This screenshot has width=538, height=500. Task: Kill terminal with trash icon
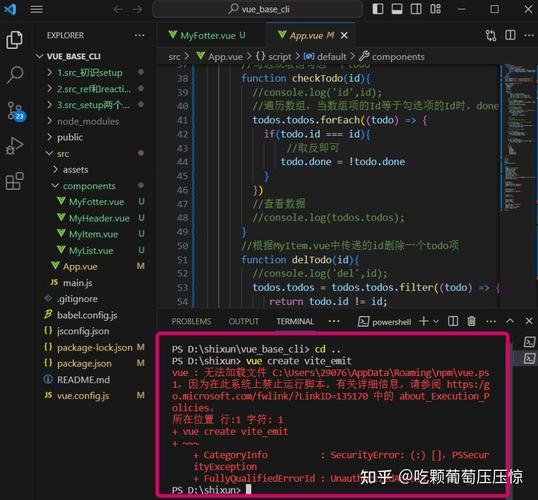(471, 321)
